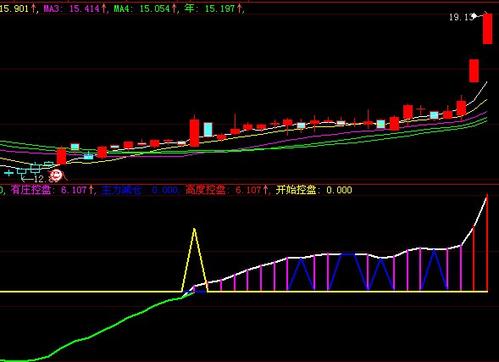This screenshot has height=362, width=499.
Task: Click the round red signal marker near 12.8
Action: coord(56,175)
